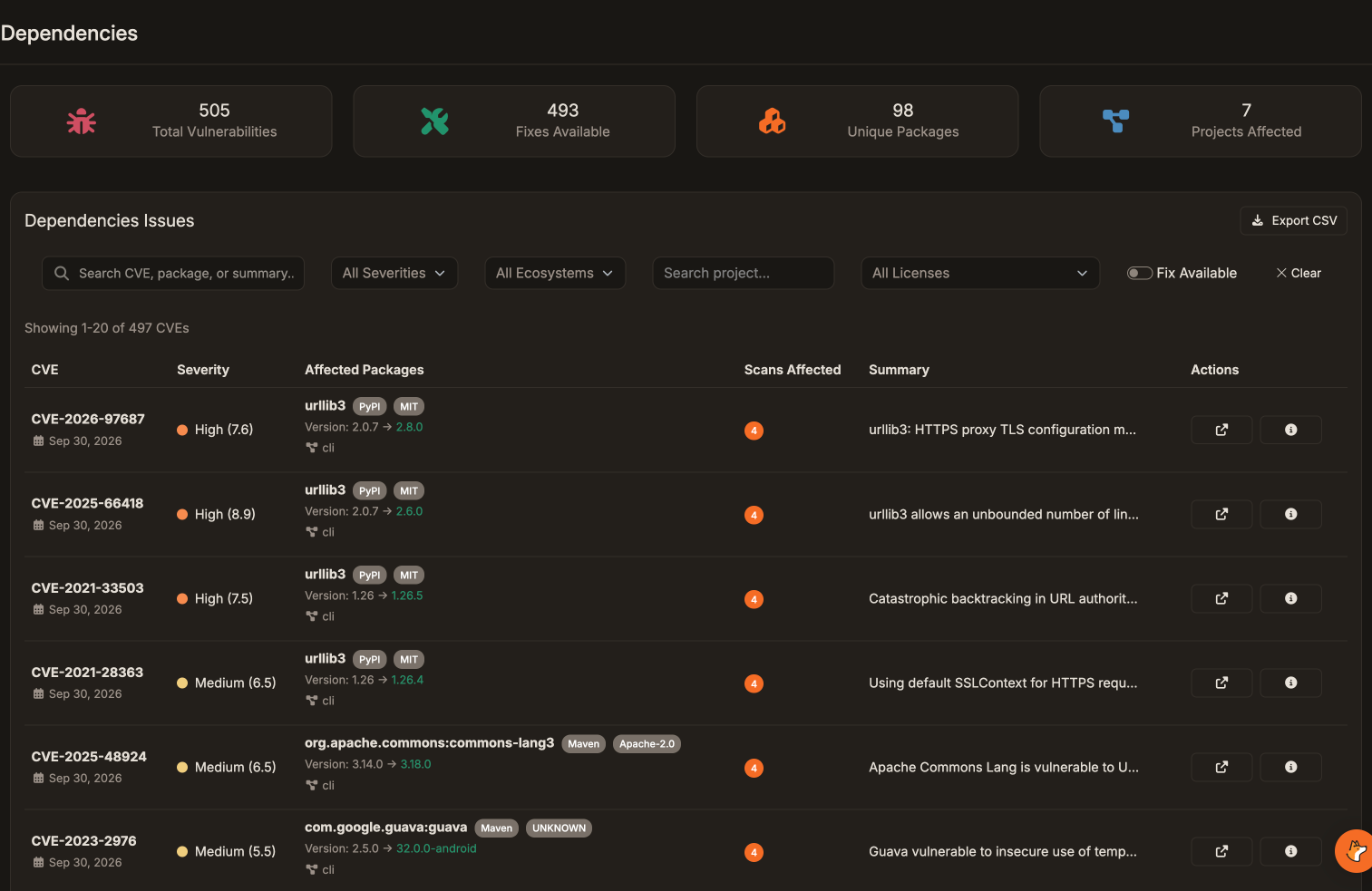Click fixed version 3.18.0
The height and width of the screenshot is (891, 1372).
pos(415,764)
